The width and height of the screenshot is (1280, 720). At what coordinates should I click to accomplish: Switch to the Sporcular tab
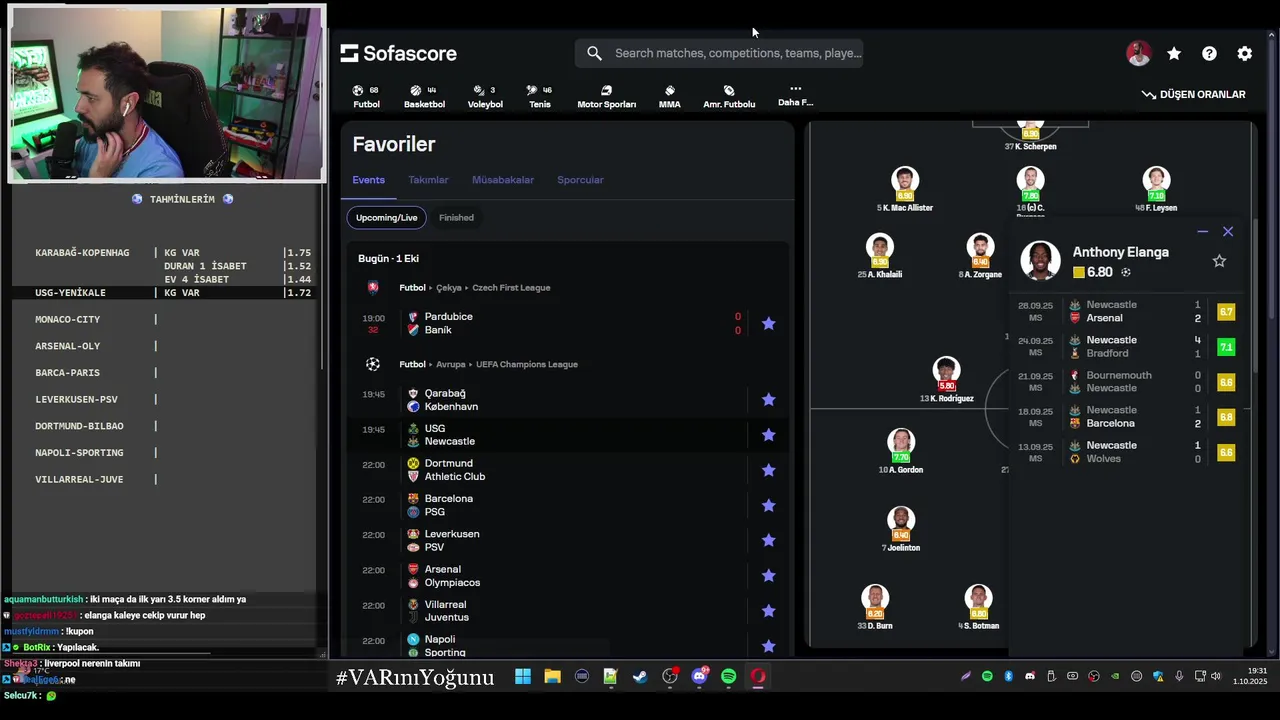(580, 180)
